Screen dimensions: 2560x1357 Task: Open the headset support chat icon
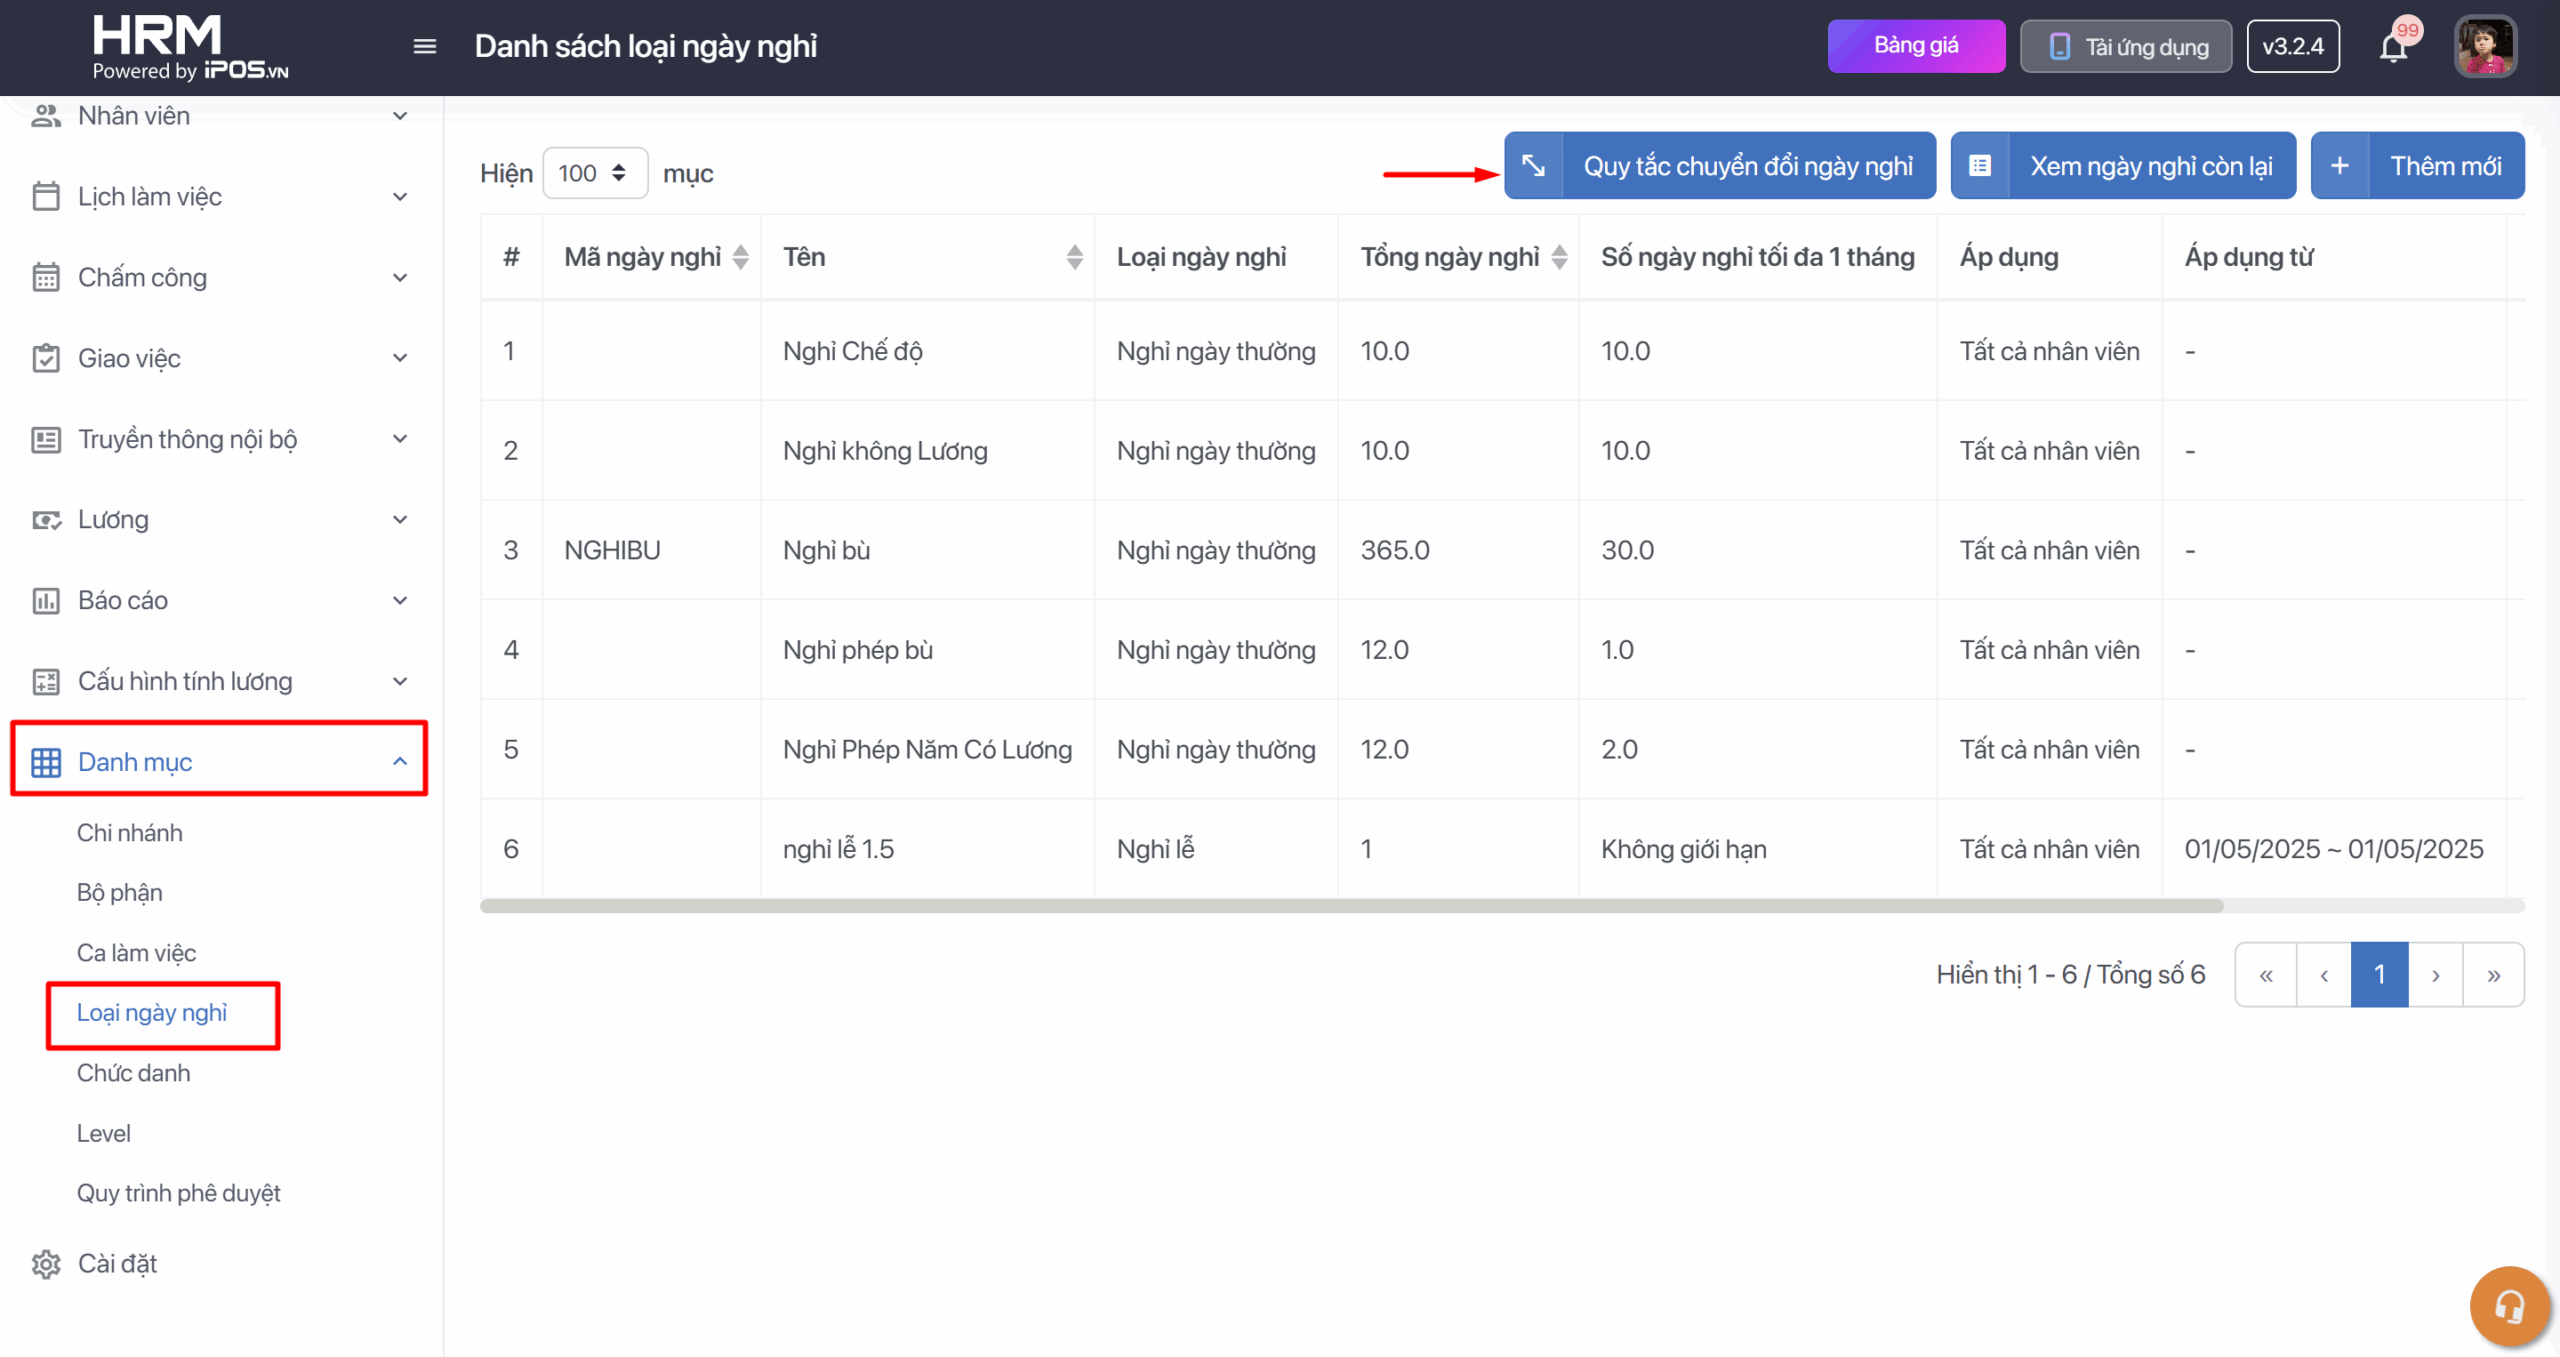pos(2509,1306)
